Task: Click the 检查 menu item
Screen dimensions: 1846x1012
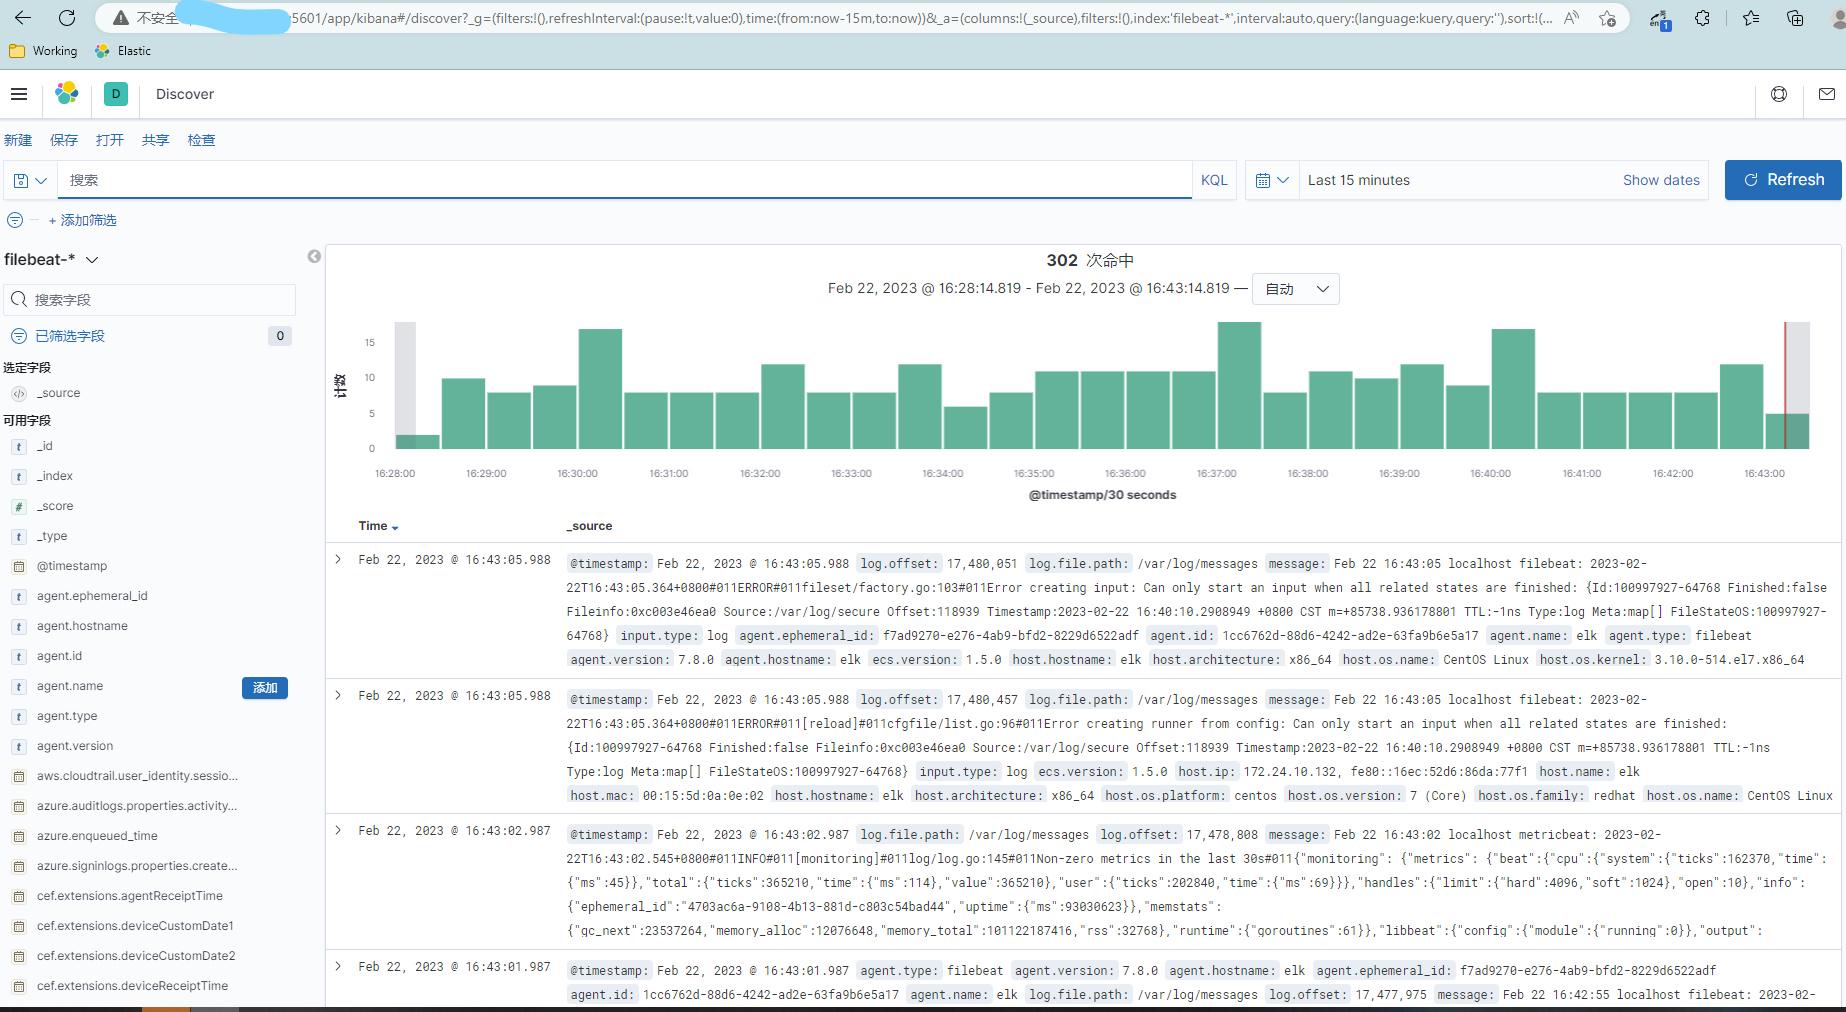Action: coord(202,140)
